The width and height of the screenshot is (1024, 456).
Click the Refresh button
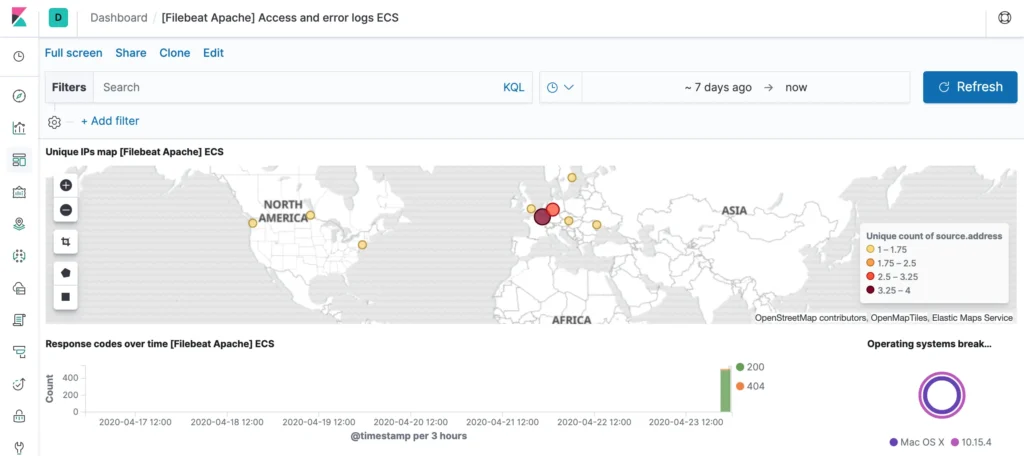(x=970, y=87)
